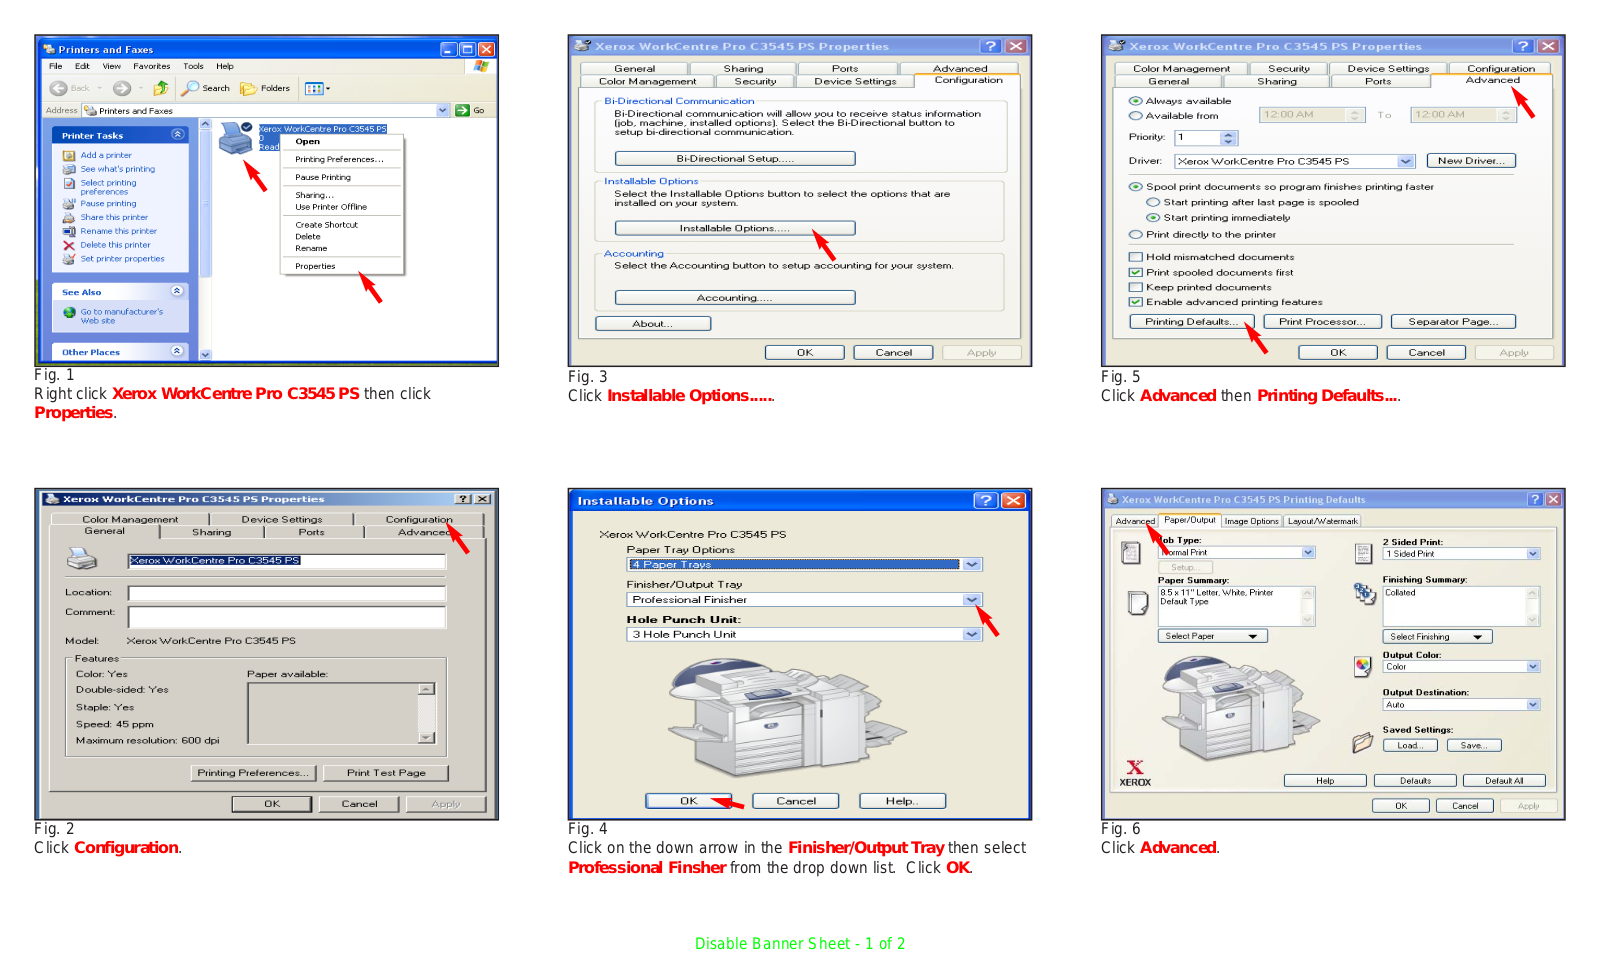Click the globe icon for manufacturer's Web site

(69, 312)
